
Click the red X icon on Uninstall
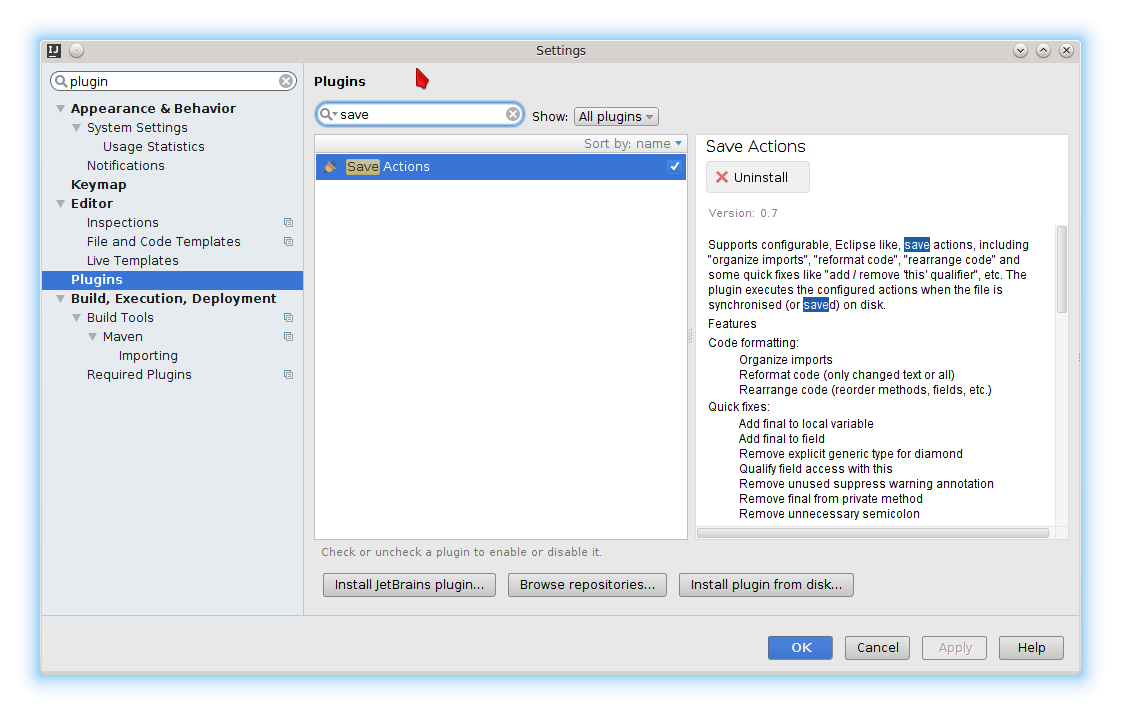pos(721,177)
